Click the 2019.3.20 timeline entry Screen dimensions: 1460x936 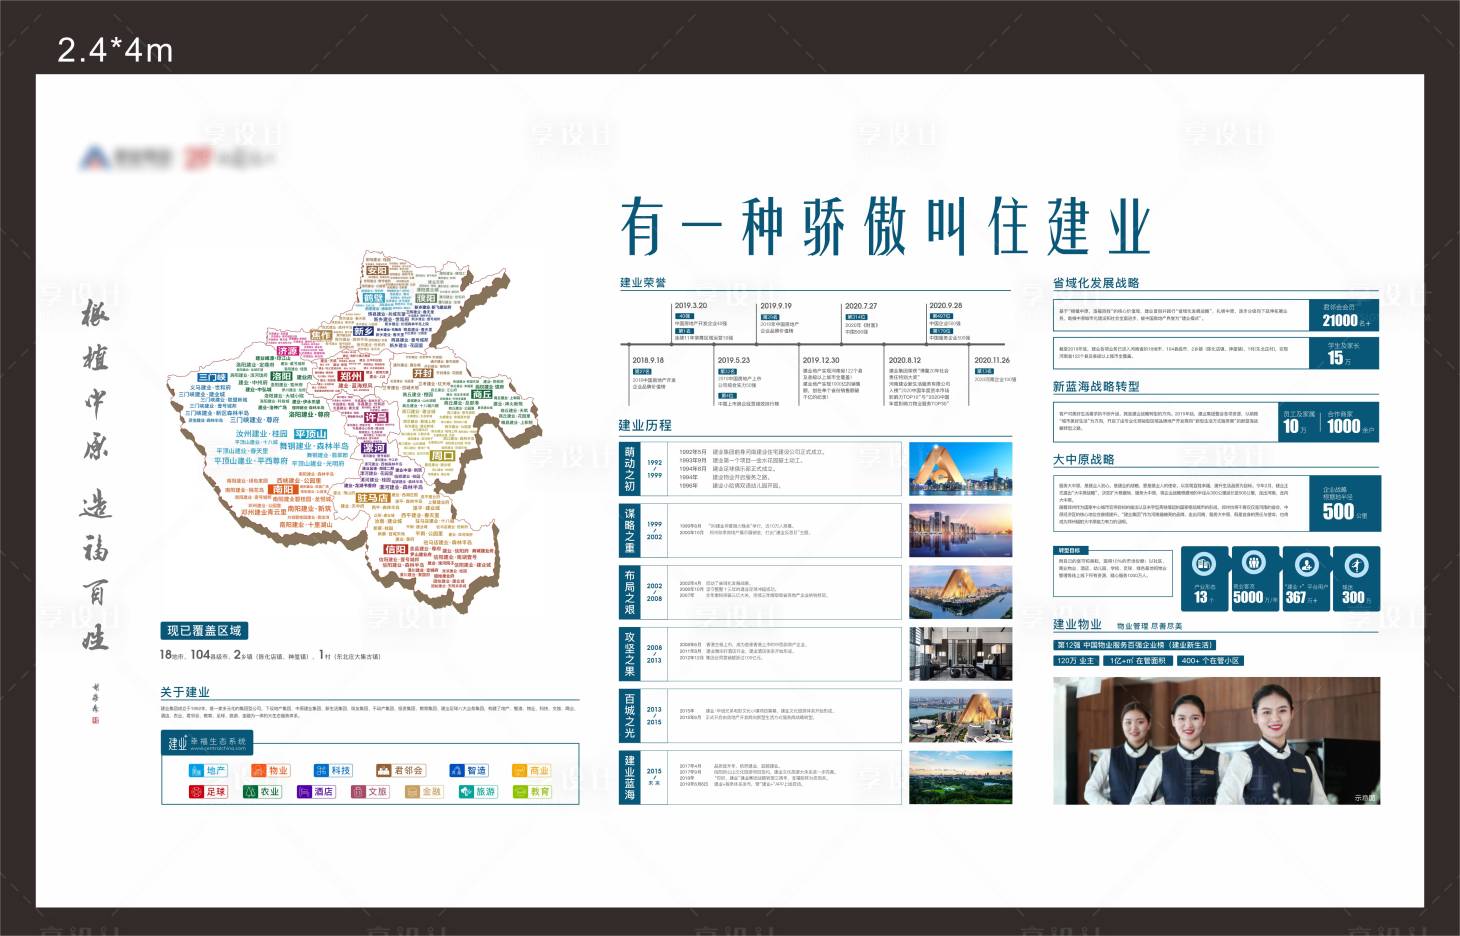click(703, 321)
